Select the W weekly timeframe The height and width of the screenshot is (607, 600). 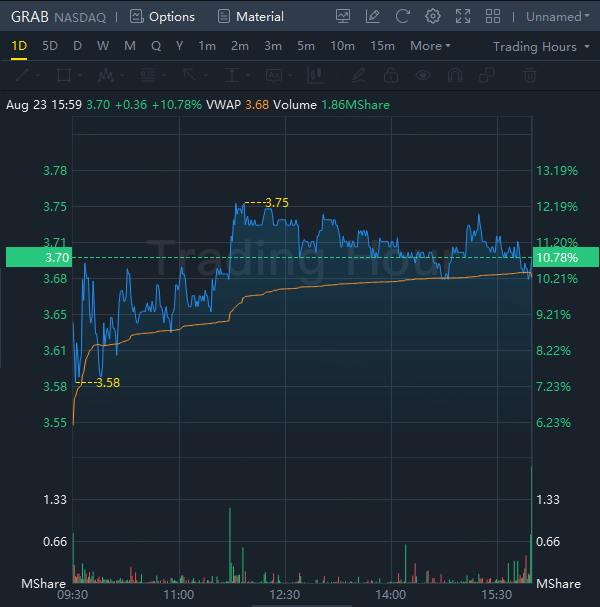(103, 46)
